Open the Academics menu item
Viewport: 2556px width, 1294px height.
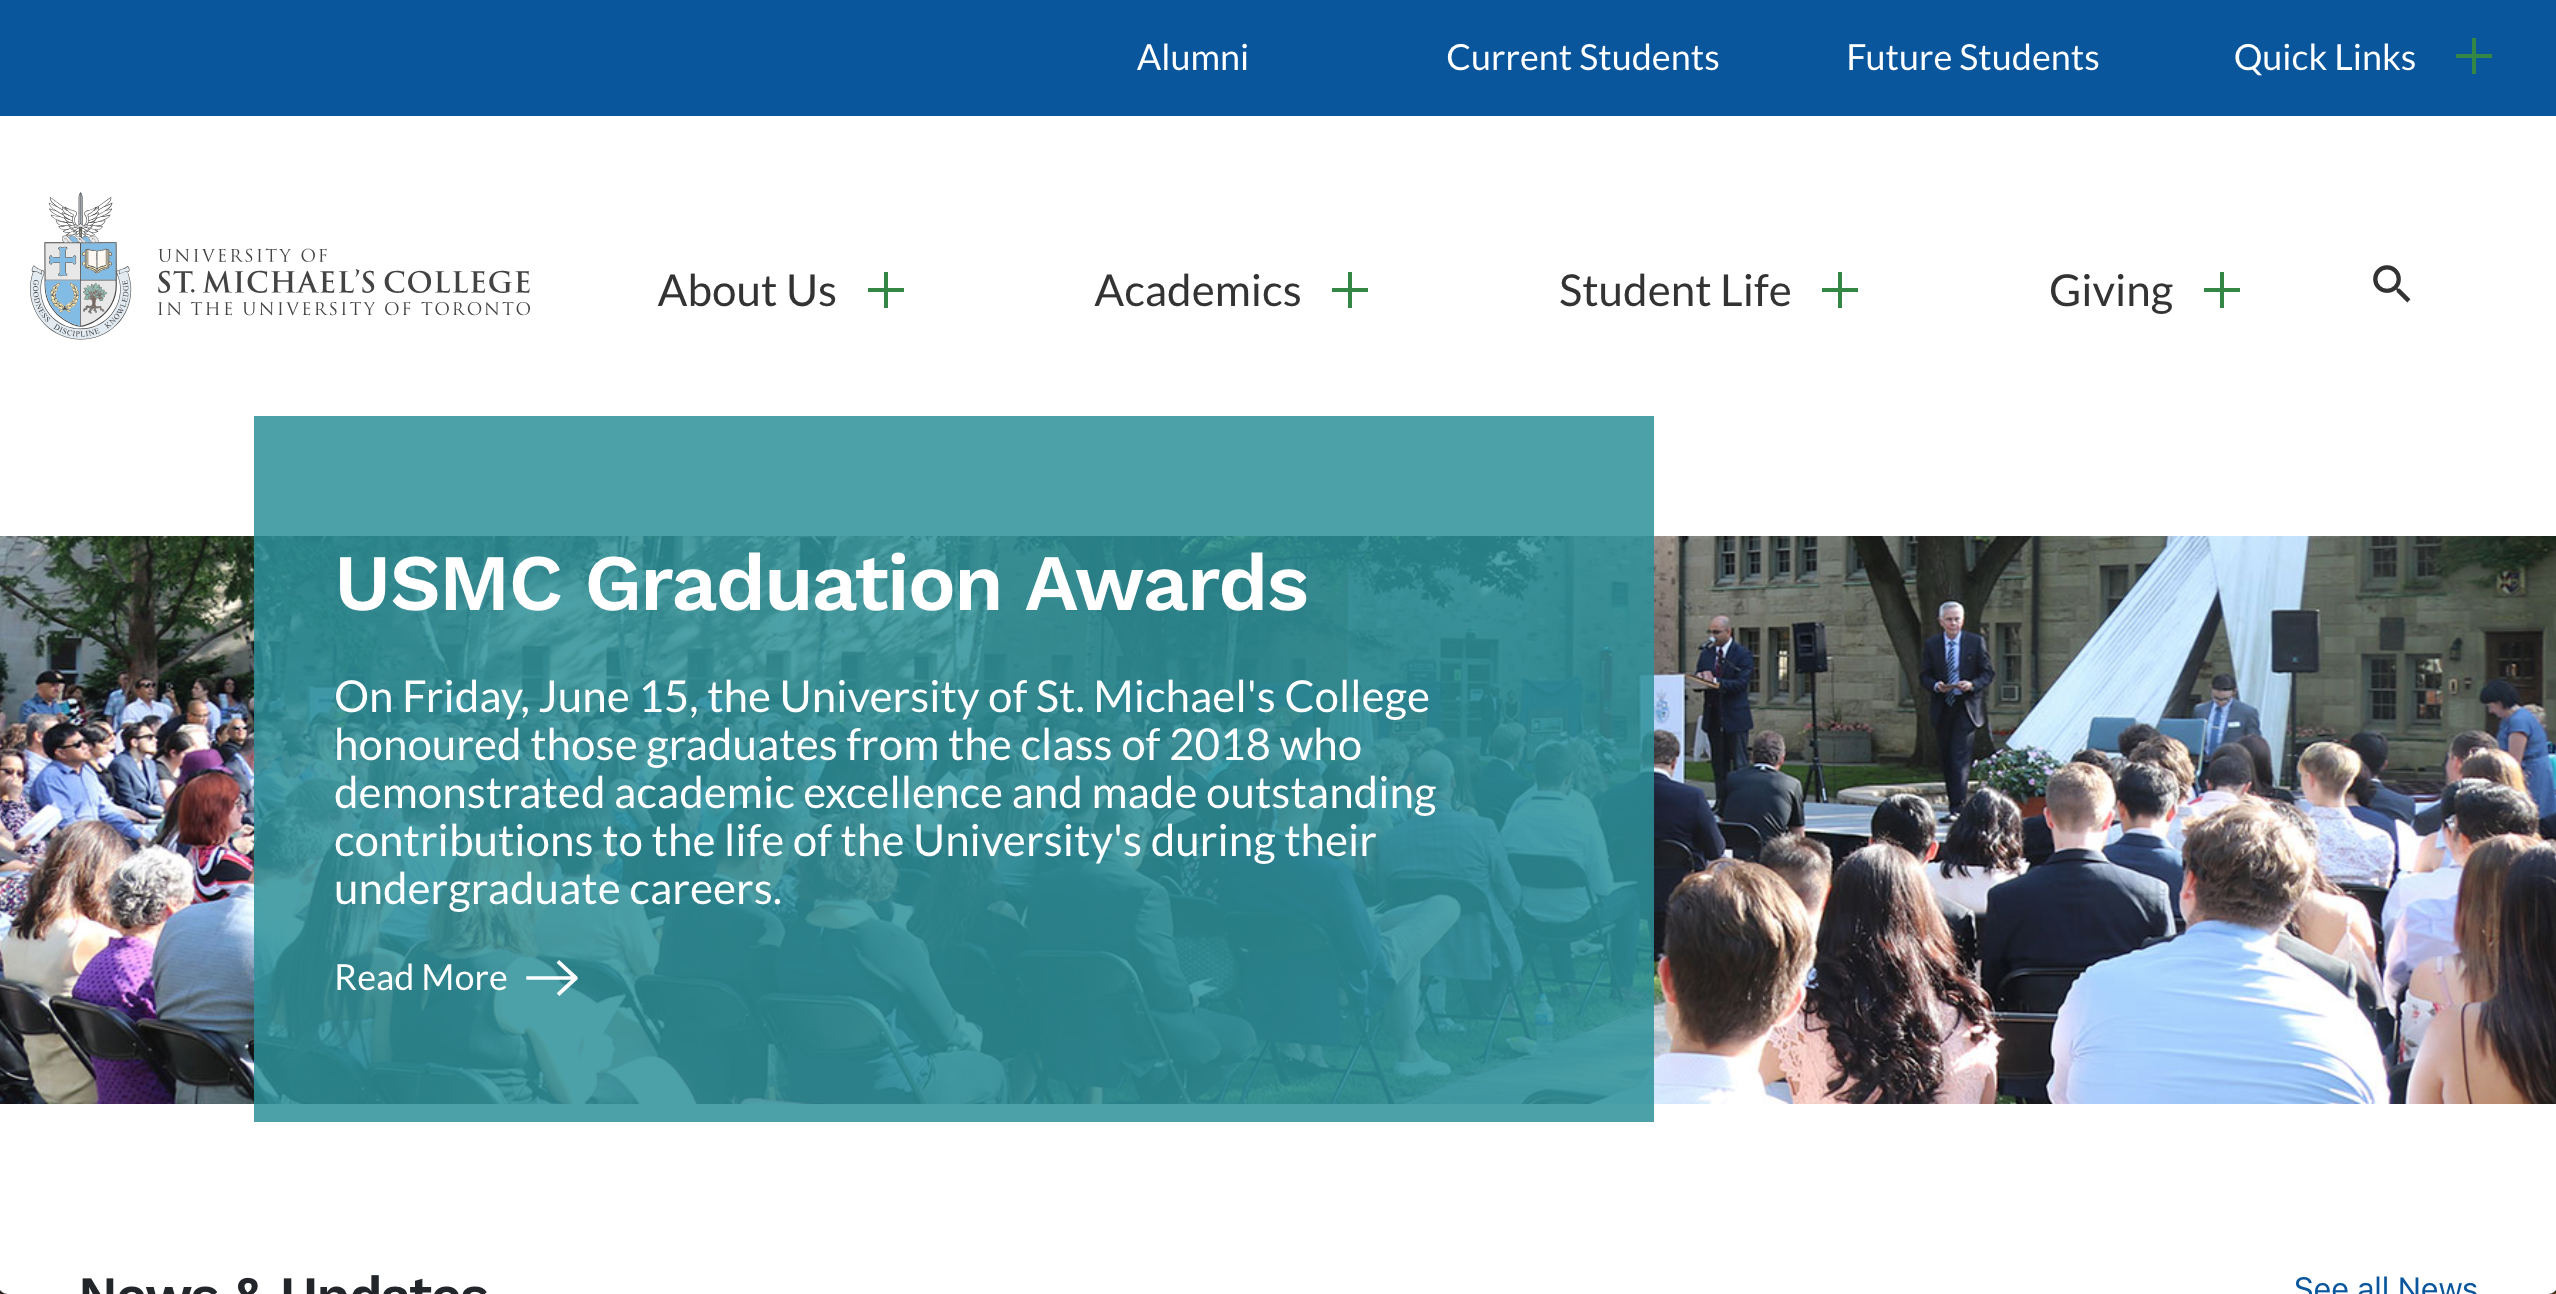1197,291
